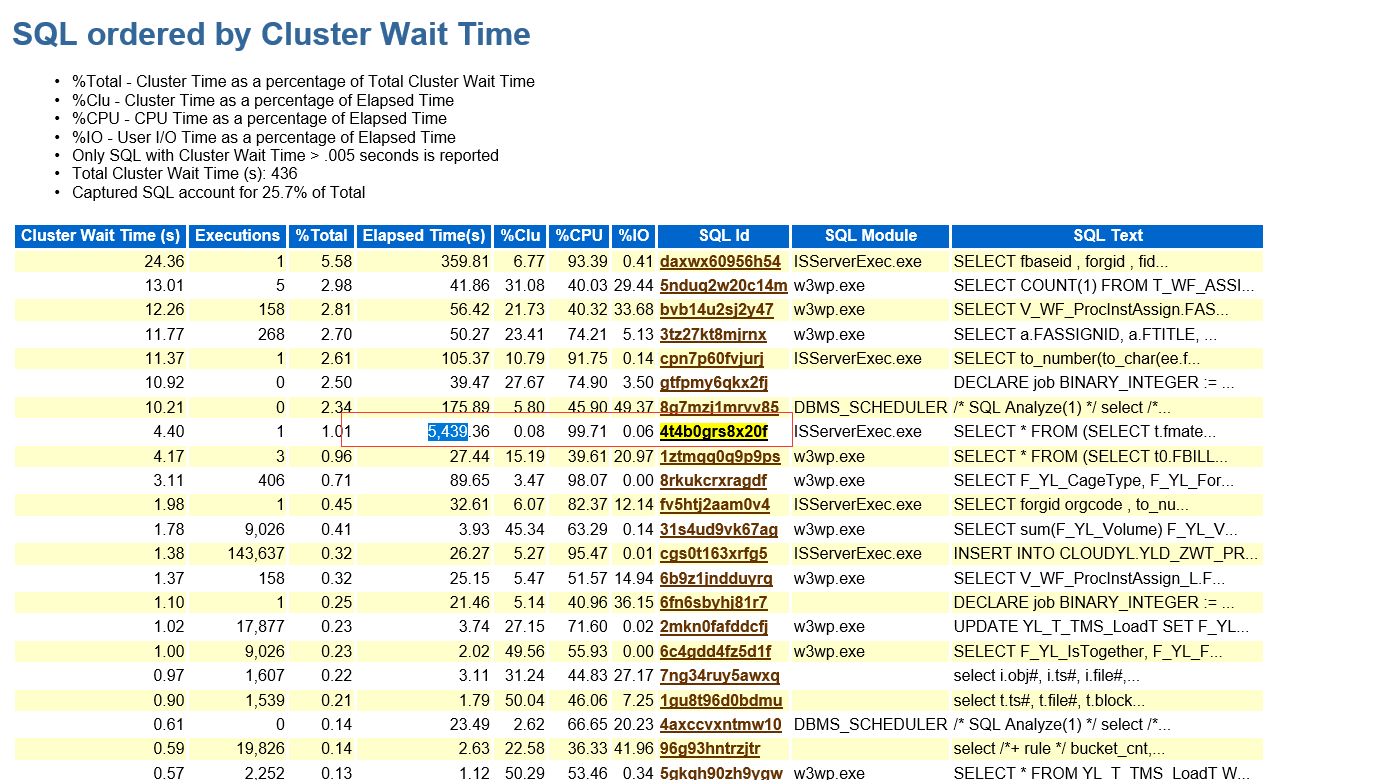Open SQL Id 8rkukcrxragdf
The image size is (1385, 780).
click(x=713, y=481)
